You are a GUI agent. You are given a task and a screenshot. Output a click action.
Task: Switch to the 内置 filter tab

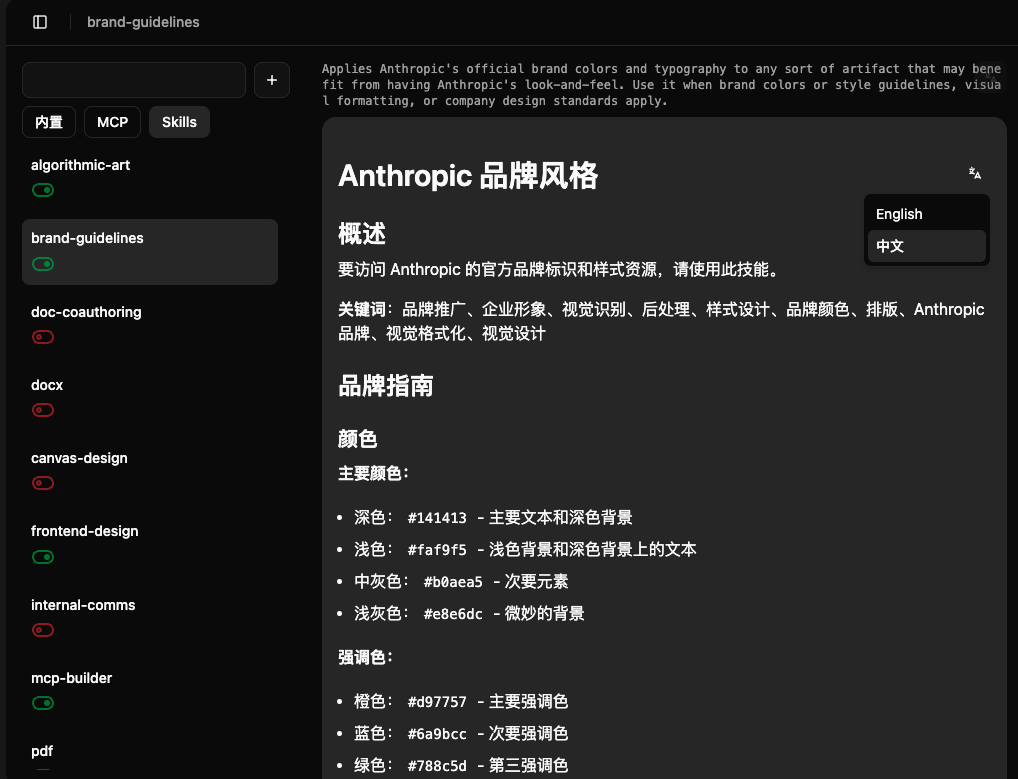(49, 121)
